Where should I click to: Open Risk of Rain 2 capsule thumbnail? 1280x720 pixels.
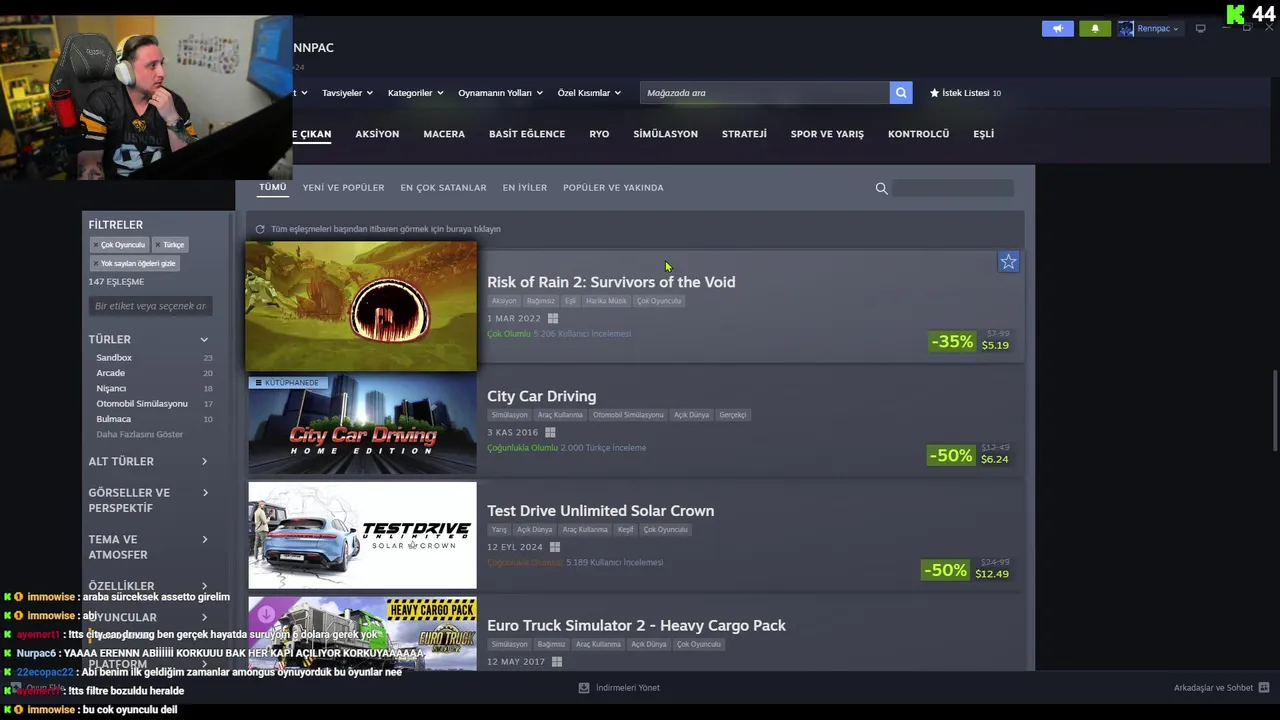(x=361, y=306)
